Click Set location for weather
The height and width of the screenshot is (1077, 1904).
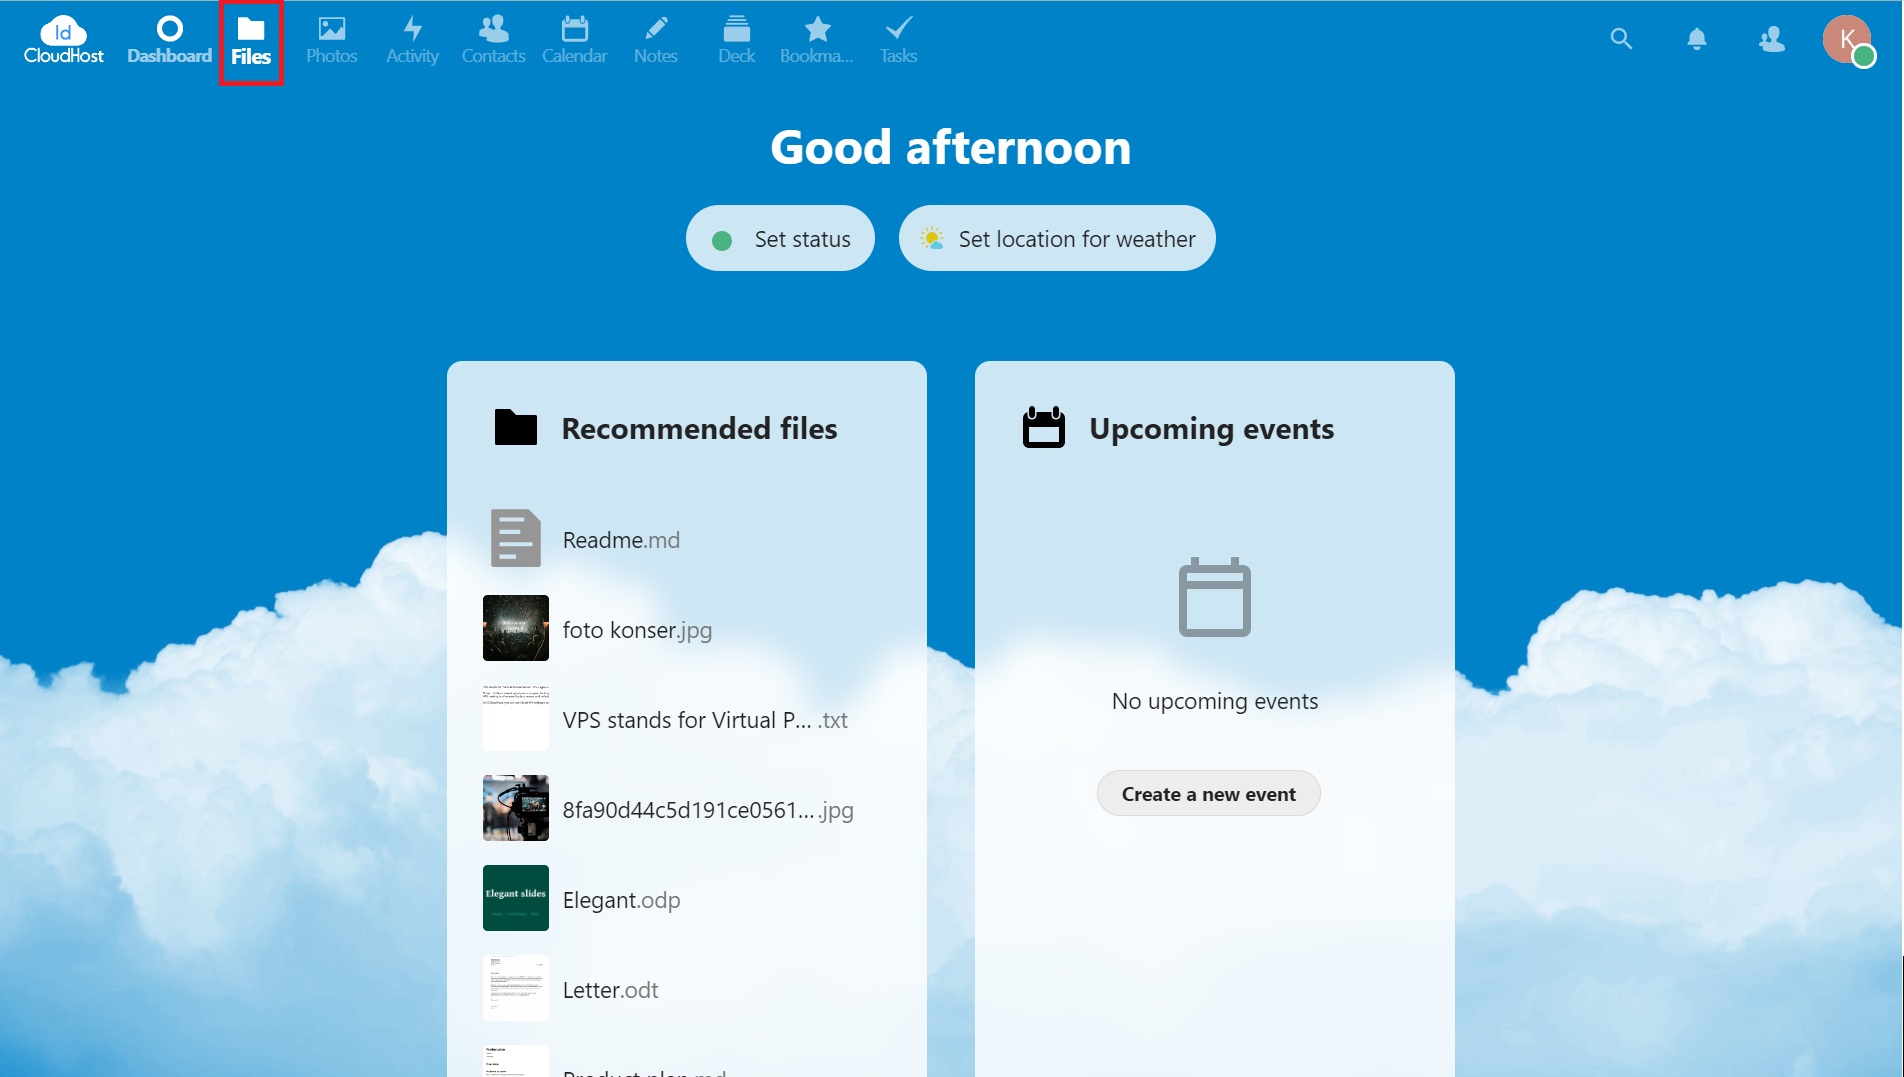point(1057,239)
